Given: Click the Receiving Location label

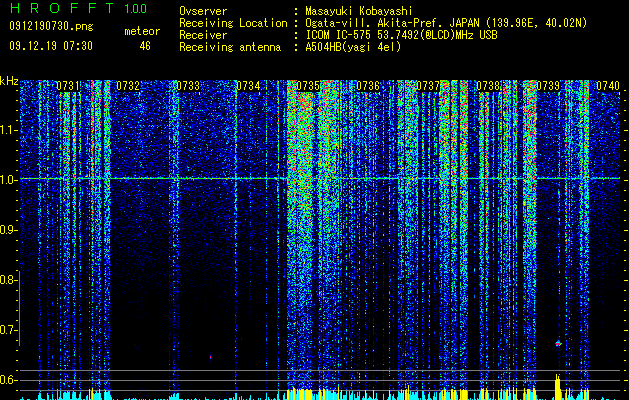Looking at the screenshot, I should pos(233,23).
